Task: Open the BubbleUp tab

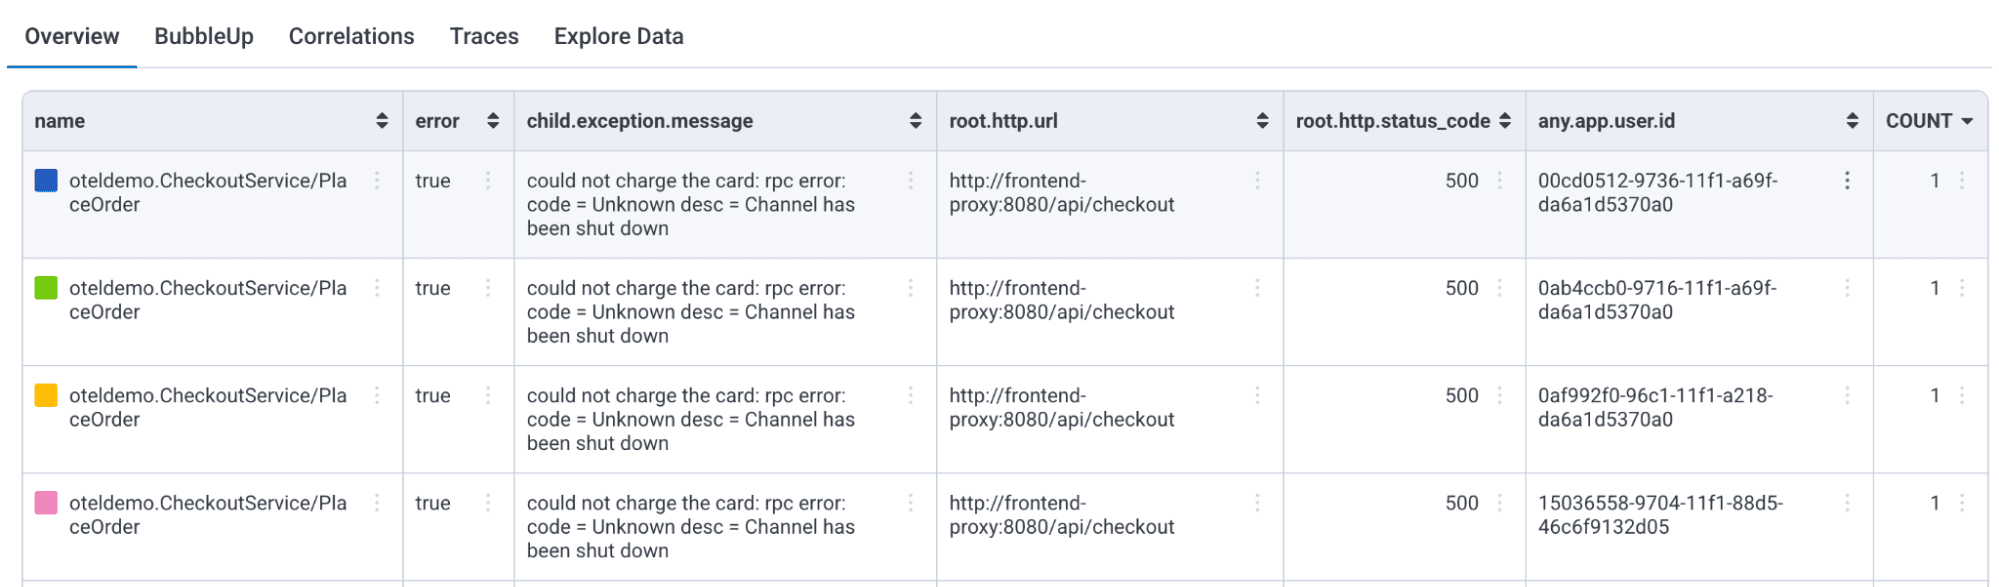Action: point(204,36)
